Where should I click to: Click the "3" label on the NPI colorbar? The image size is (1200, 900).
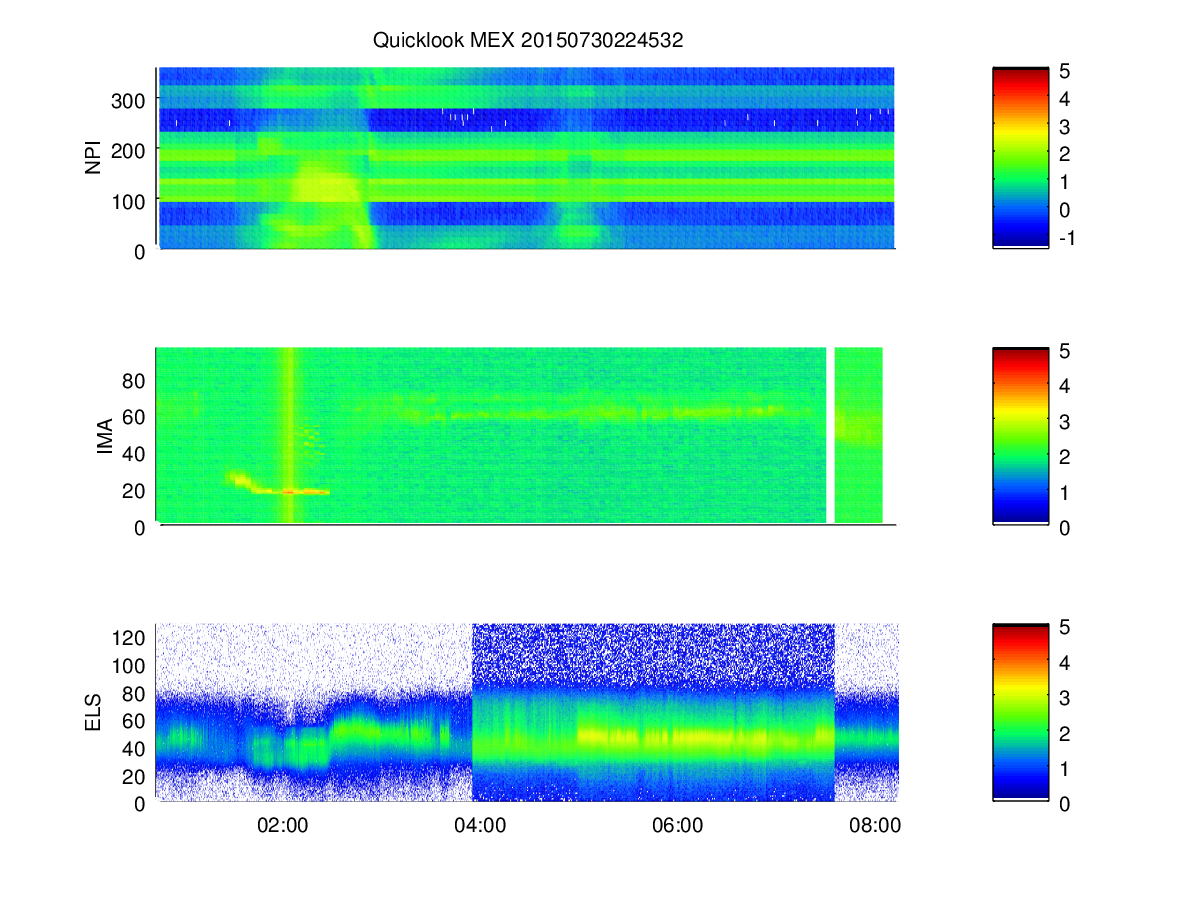(x=1065, y=127)
